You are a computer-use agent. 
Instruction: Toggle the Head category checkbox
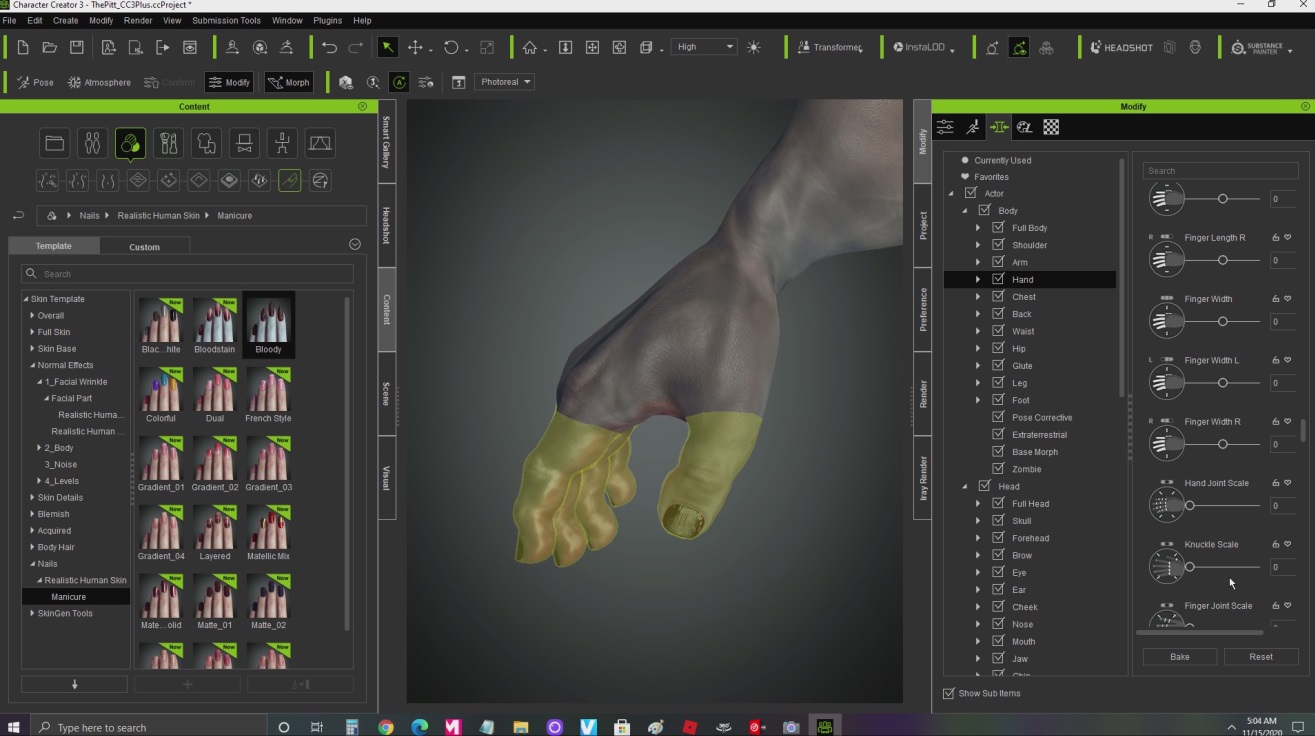pos(984,486)
